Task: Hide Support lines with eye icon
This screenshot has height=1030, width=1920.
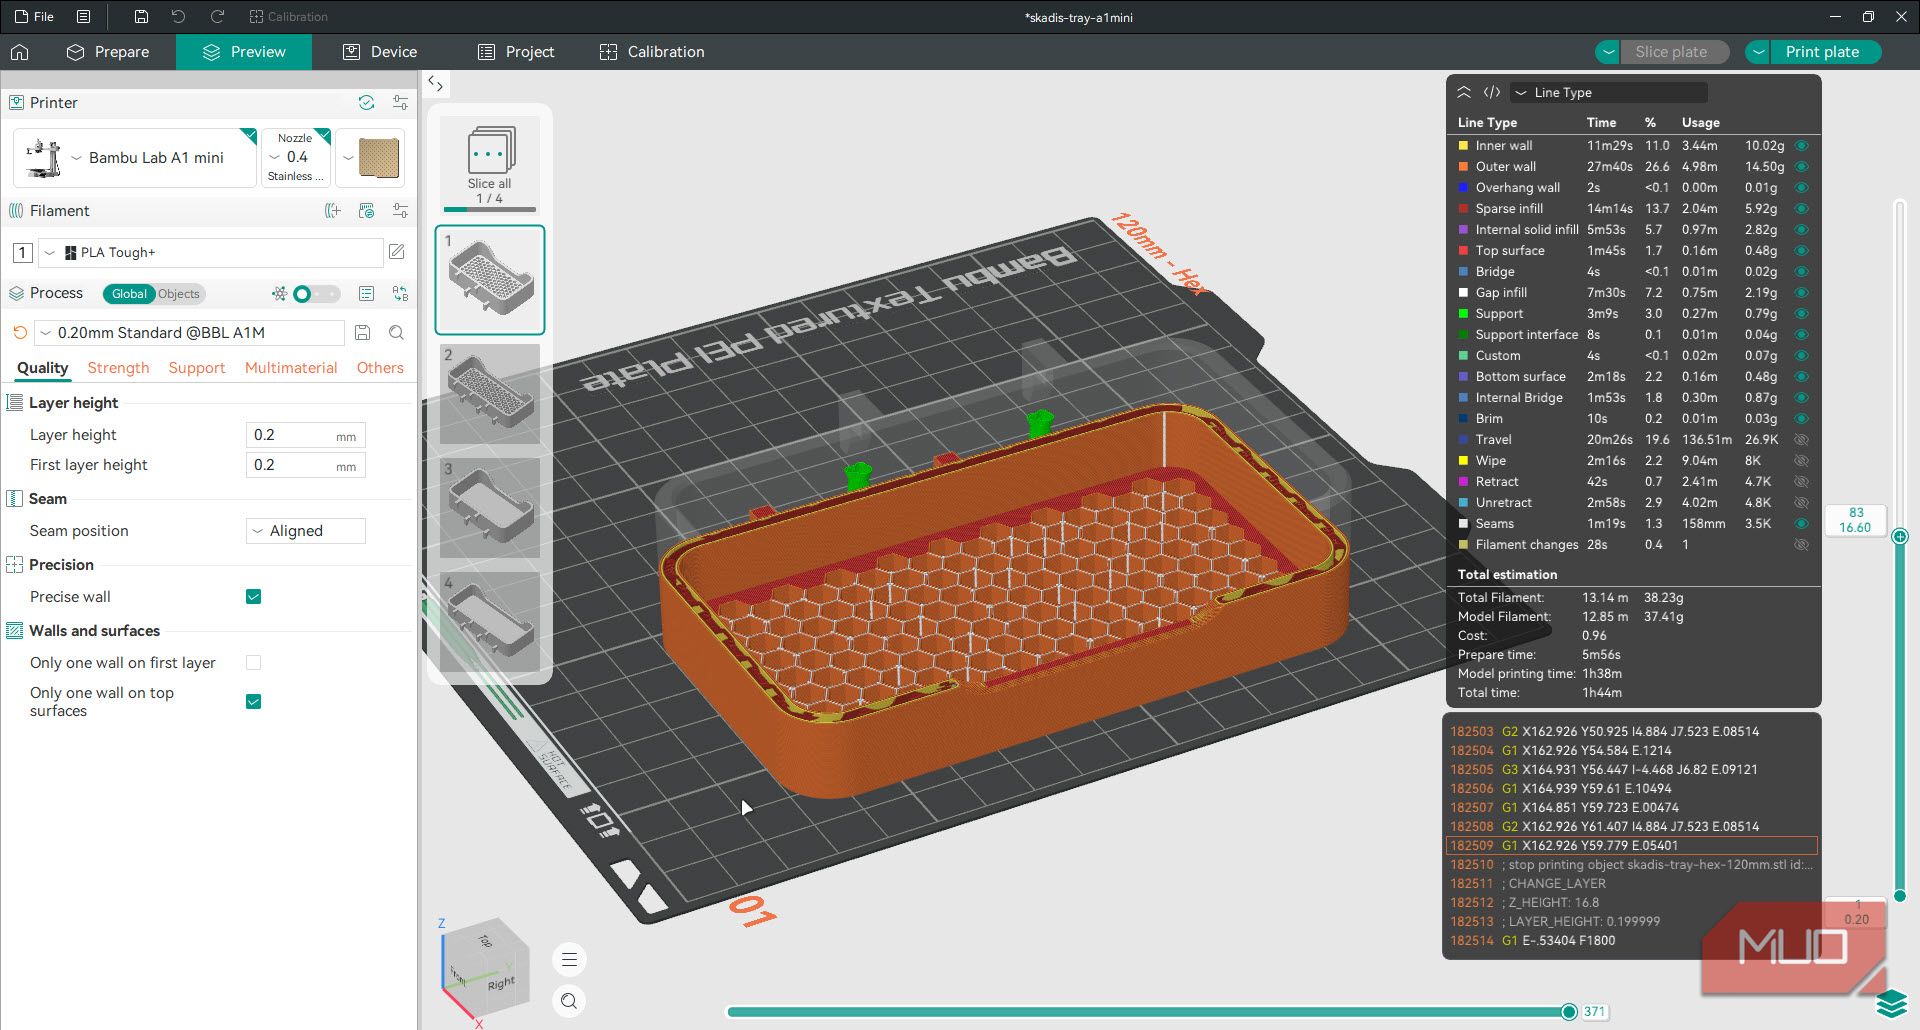Action: [x=1801, y=314]
